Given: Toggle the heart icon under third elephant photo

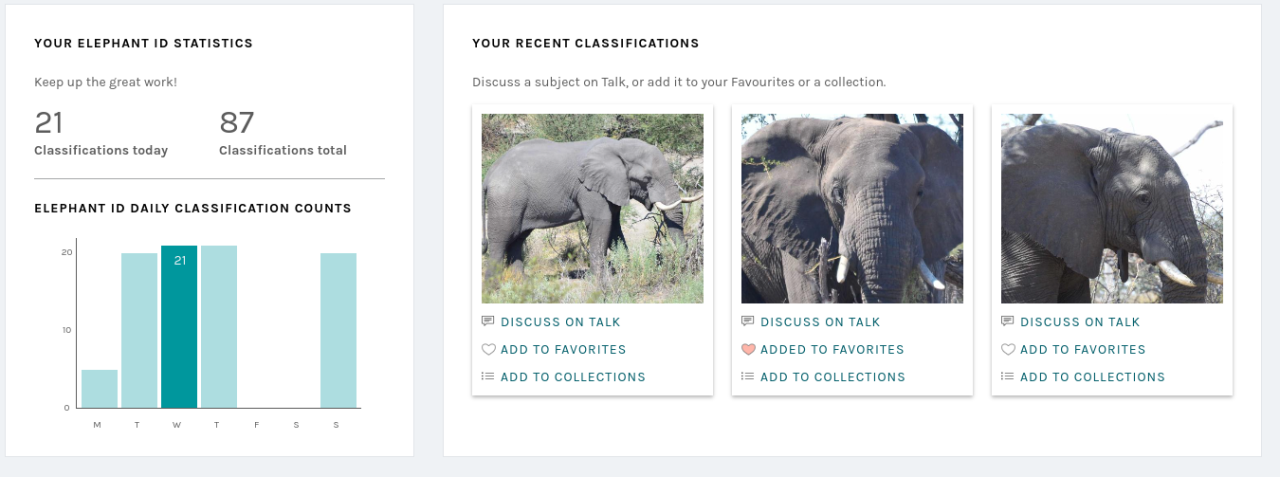Looking at the screenshot, I should [1008, 350].
